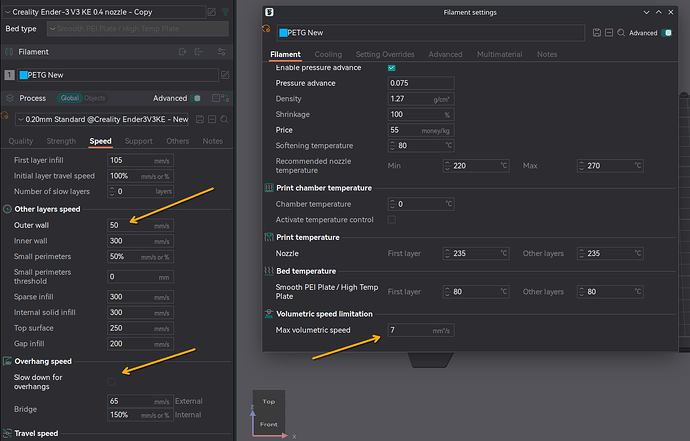Save filament preset in Filament settings dialog

[597, 32]
